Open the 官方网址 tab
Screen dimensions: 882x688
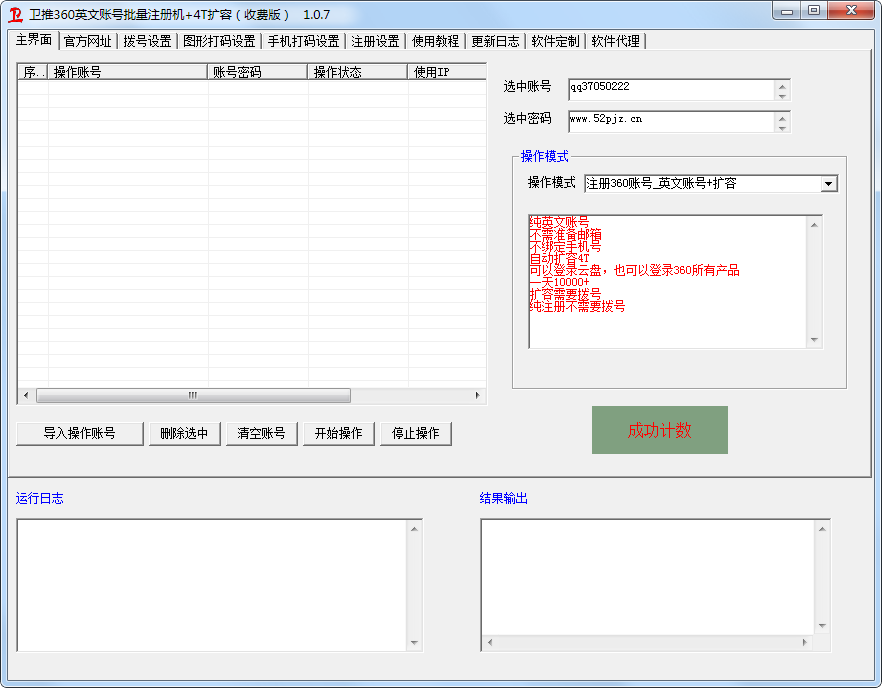87,41
